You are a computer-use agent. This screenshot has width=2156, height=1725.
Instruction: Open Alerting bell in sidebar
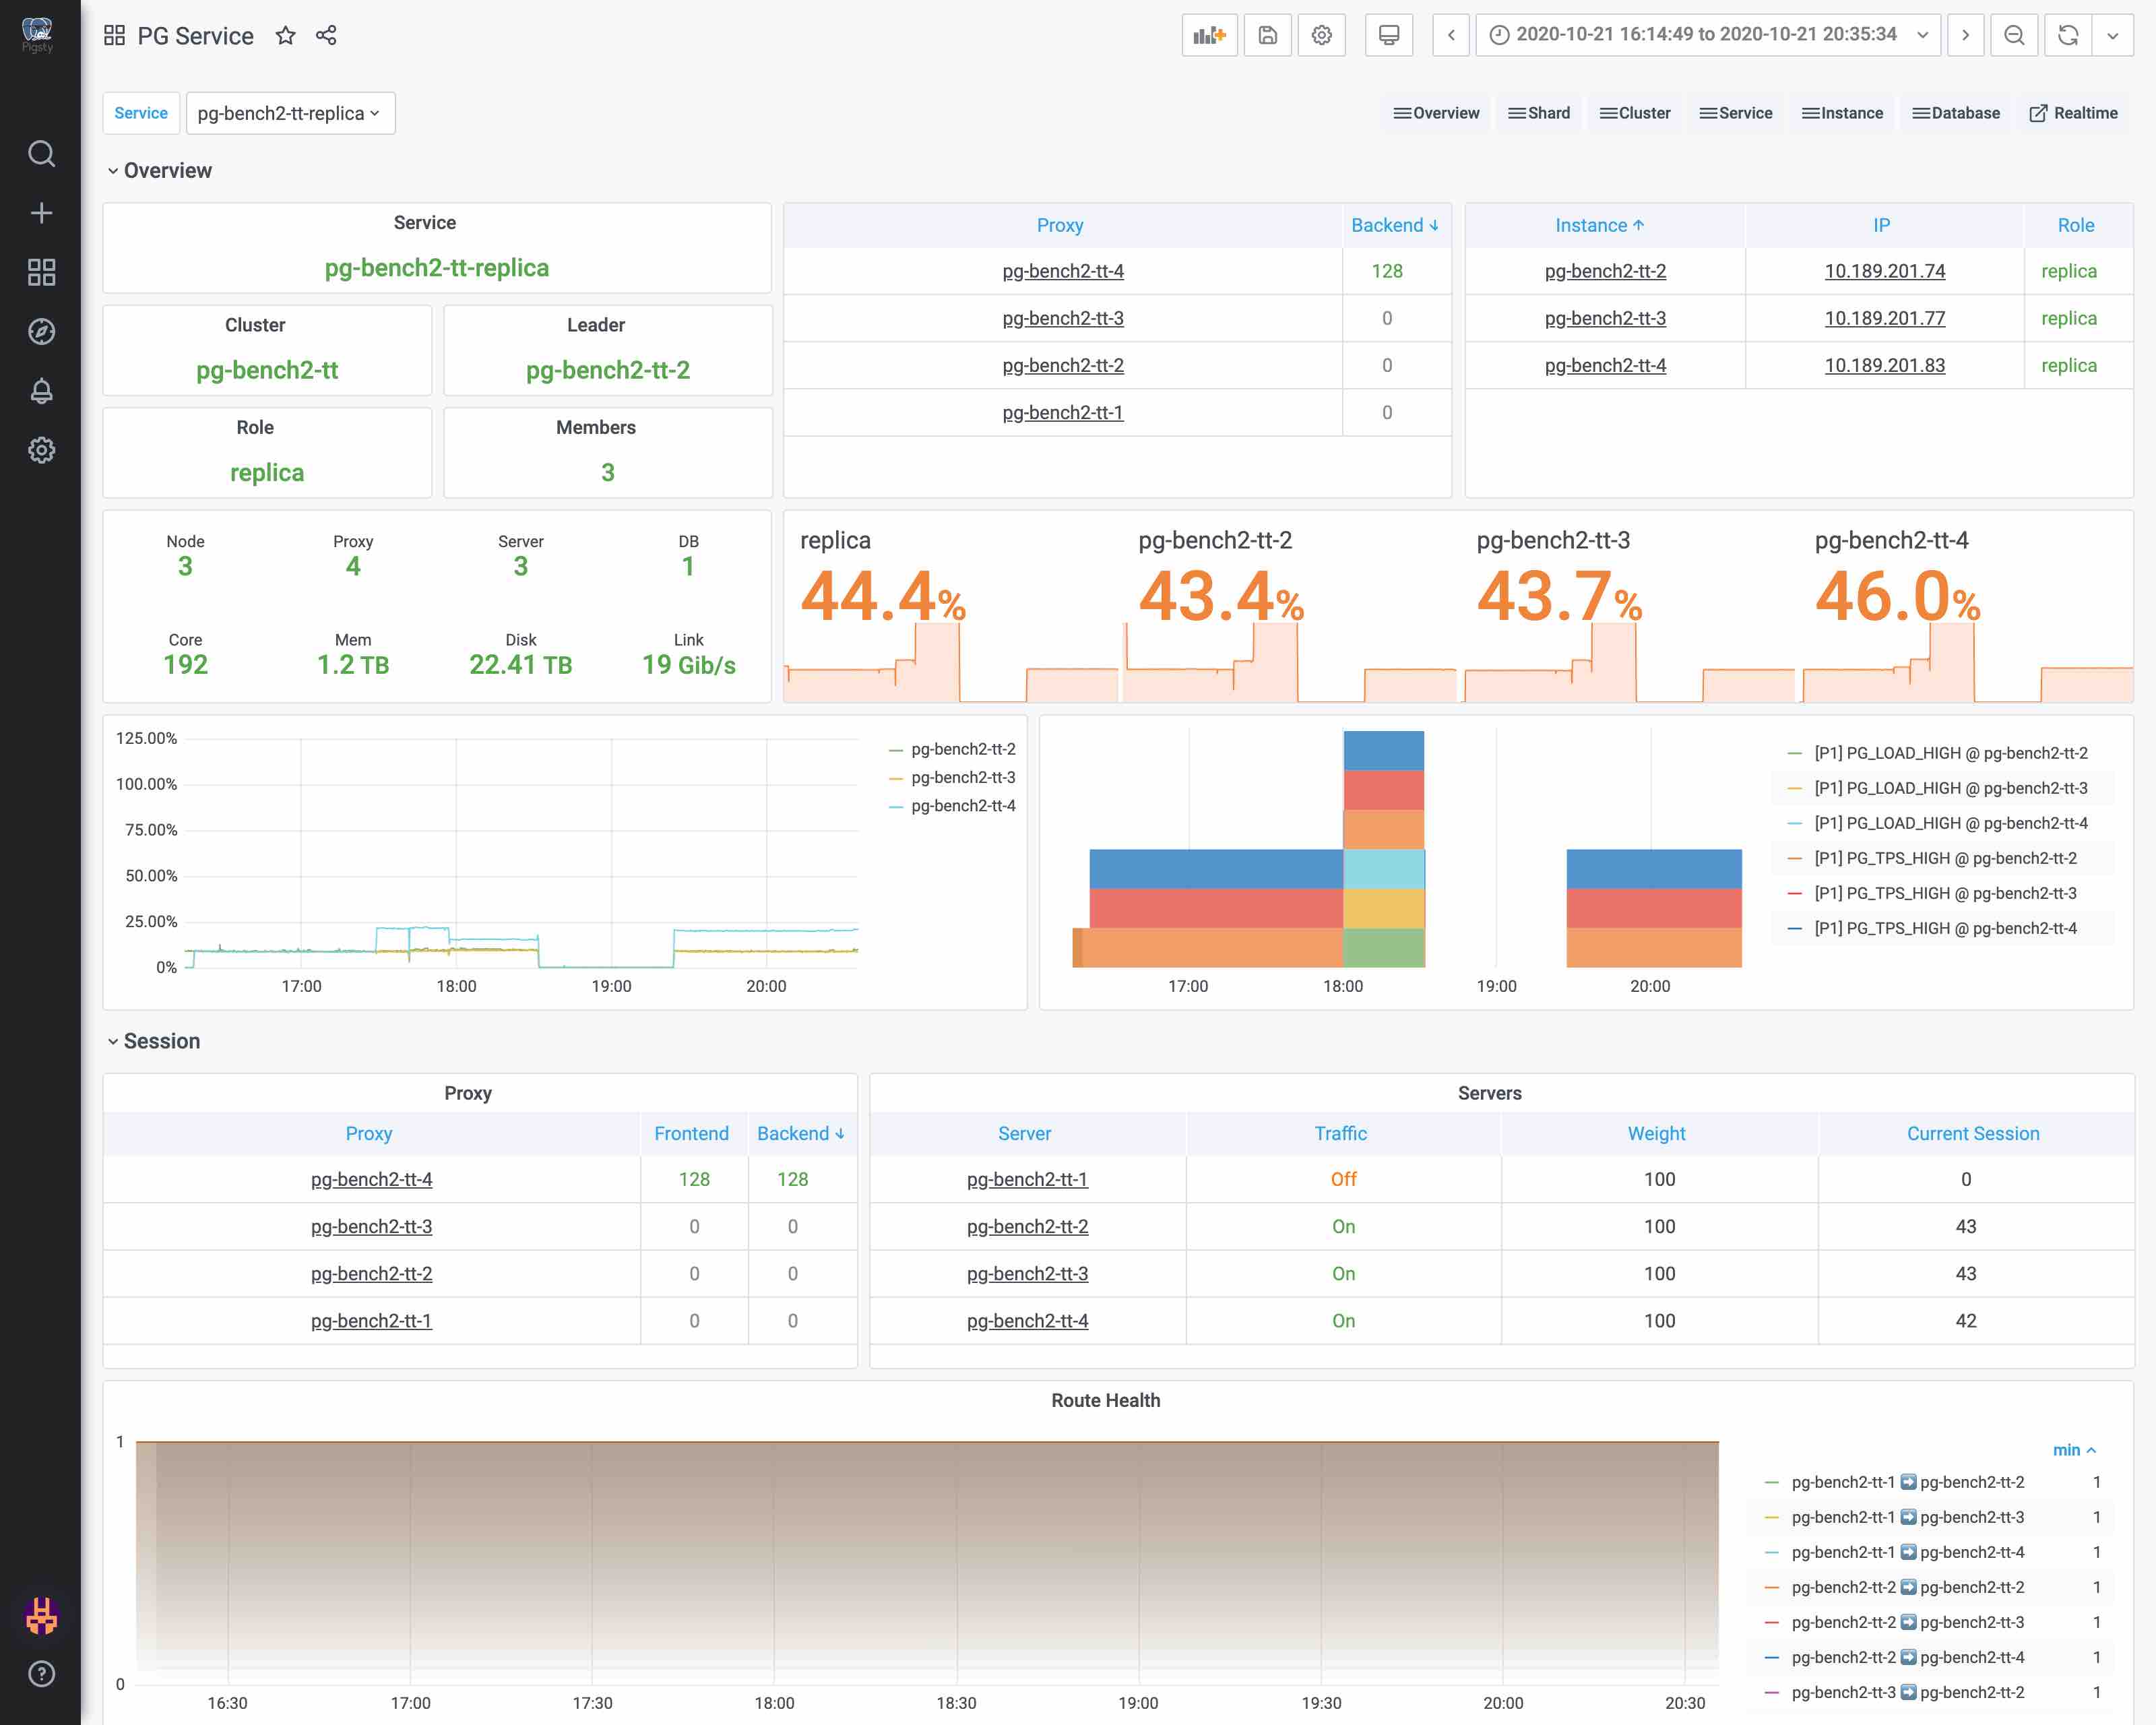[41, 391]
